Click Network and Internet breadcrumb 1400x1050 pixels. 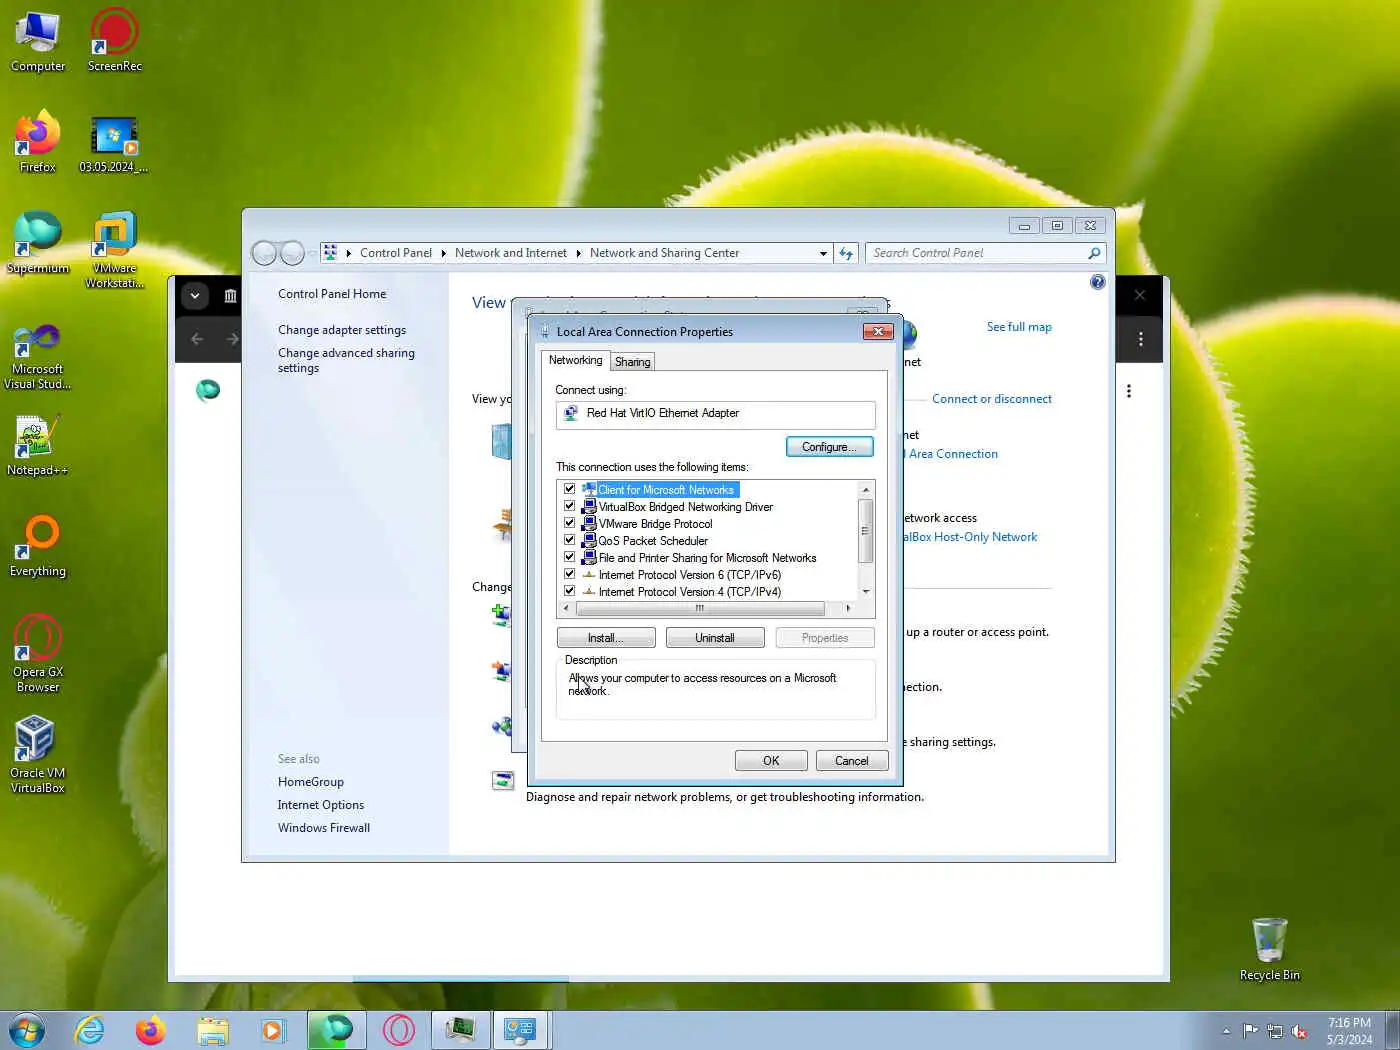tap(510, 253)
